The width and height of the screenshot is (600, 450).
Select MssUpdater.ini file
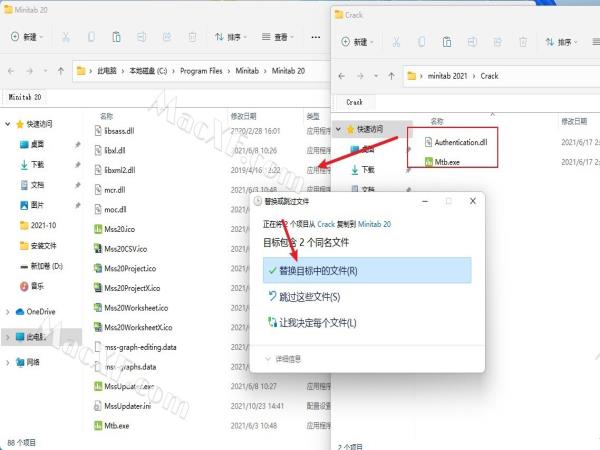point(127,406)
